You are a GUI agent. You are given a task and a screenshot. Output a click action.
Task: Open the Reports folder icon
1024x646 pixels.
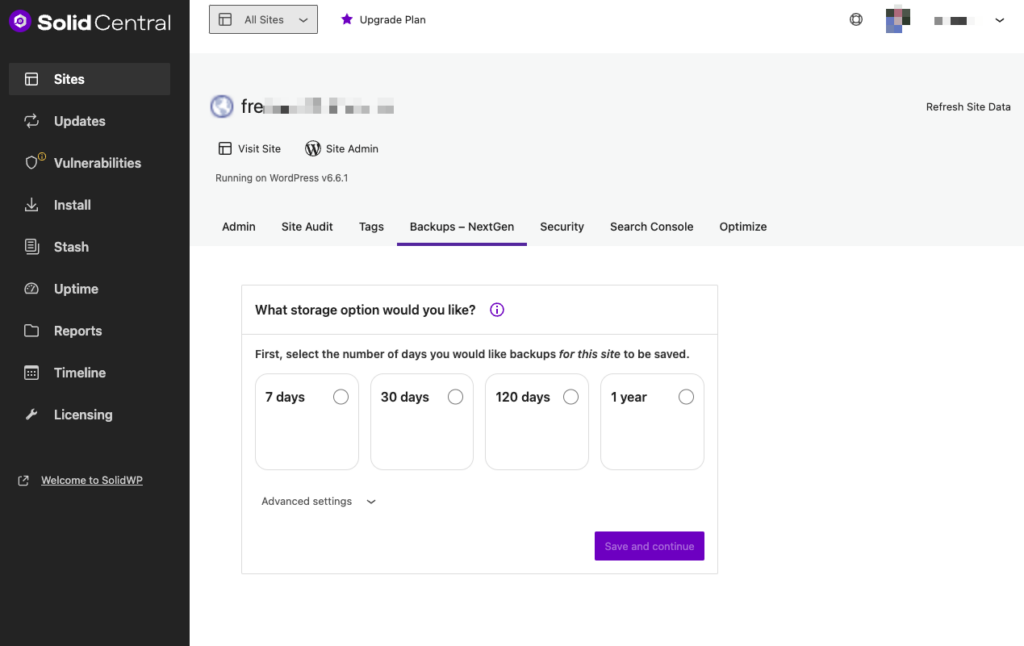(x=32, y=331)
